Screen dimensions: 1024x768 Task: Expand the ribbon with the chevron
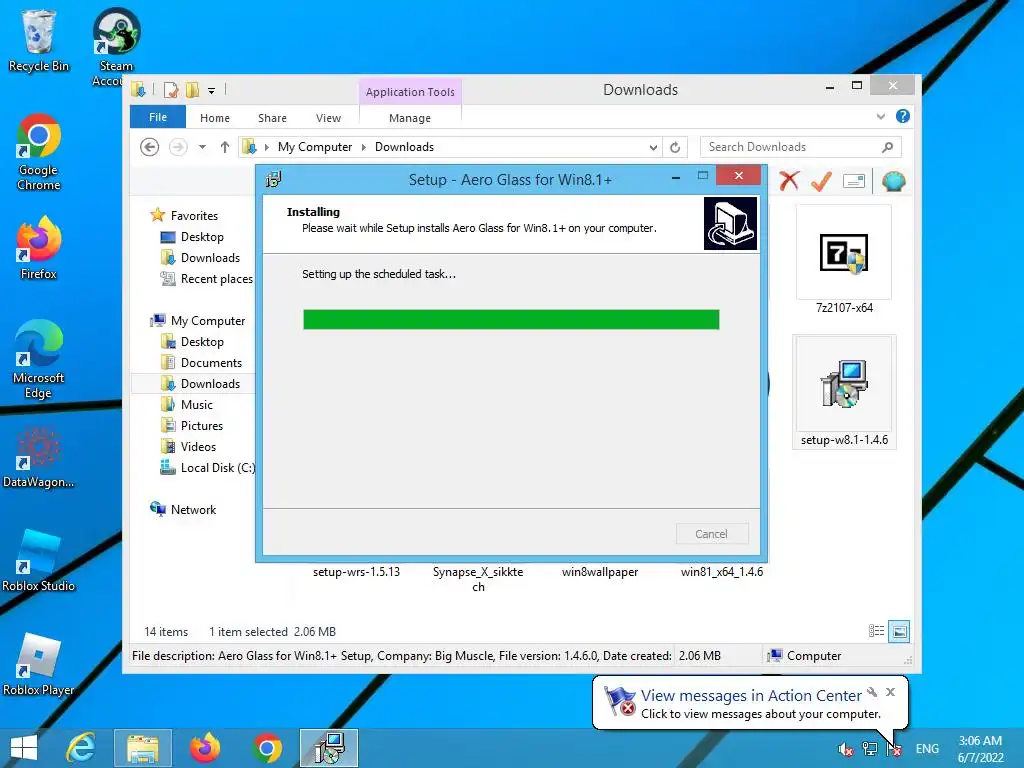(x=880, y=116)
